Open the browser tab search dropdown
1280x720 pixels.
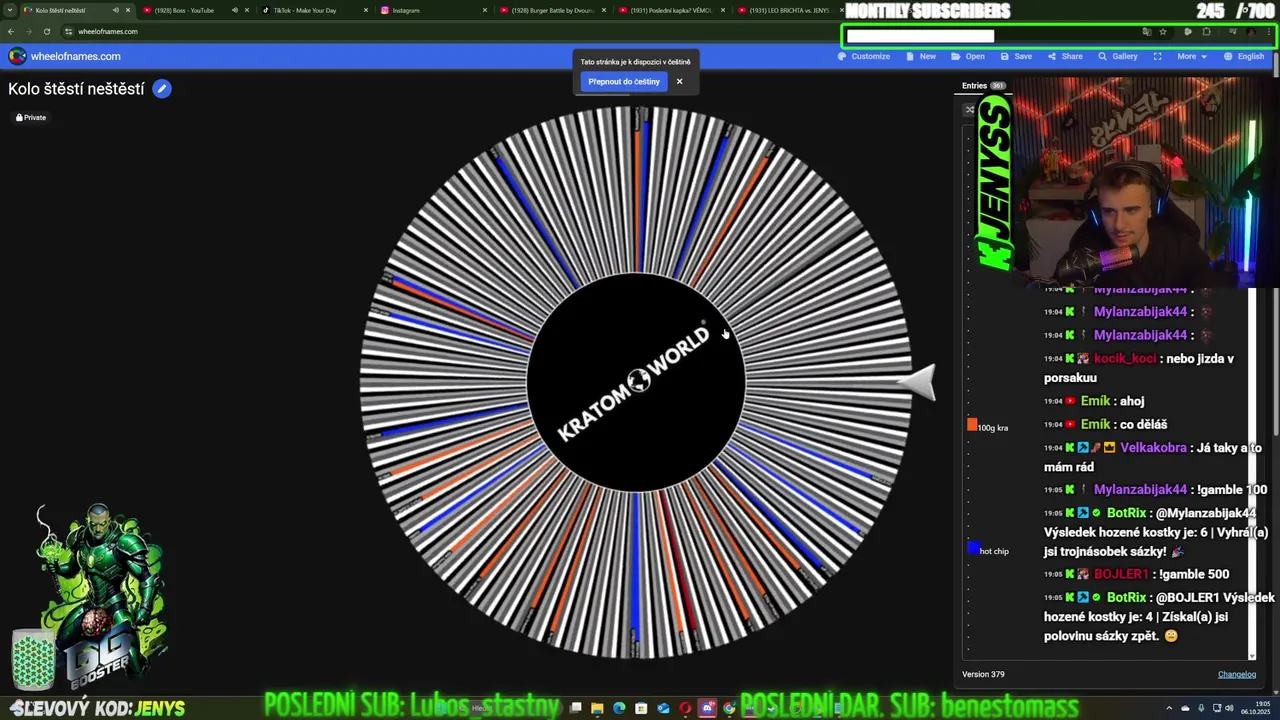point(10,10)
